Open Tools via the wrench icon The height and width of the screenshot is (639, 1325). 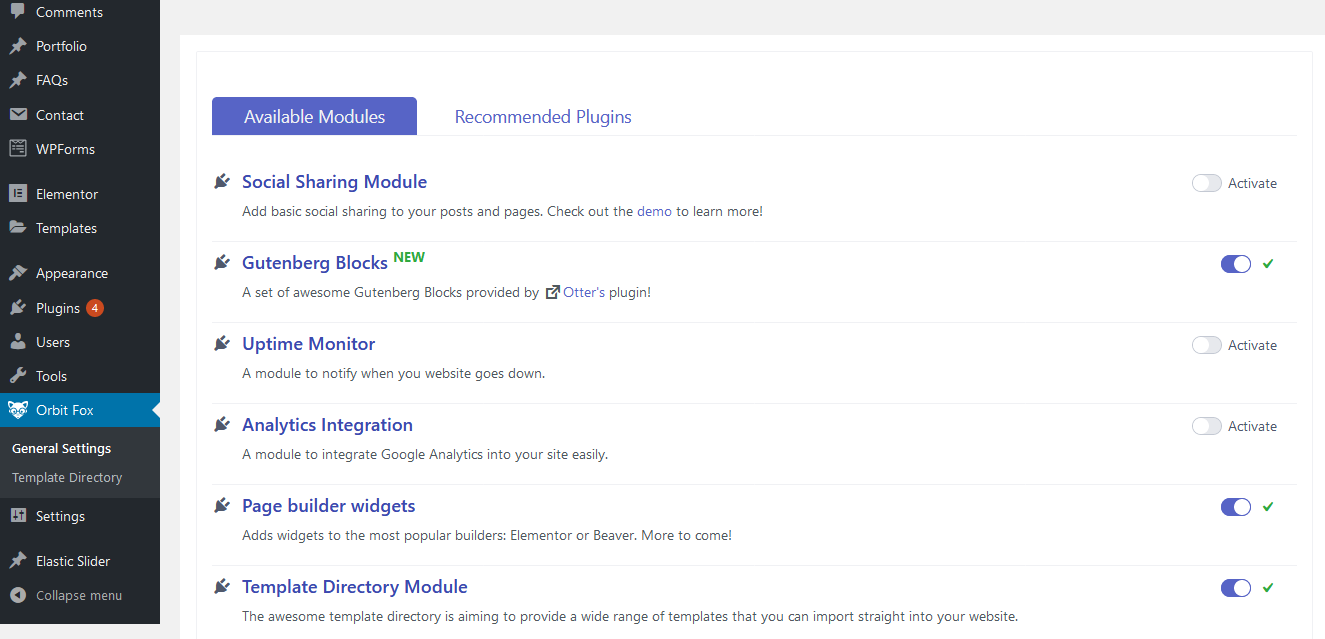pyautogui.click(x=18, y=376)
